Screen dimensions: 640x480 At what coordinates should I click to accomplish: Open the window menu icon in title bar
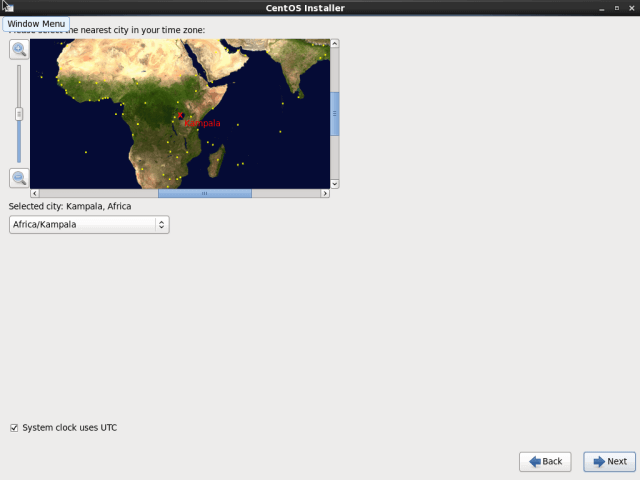(8, 7)
